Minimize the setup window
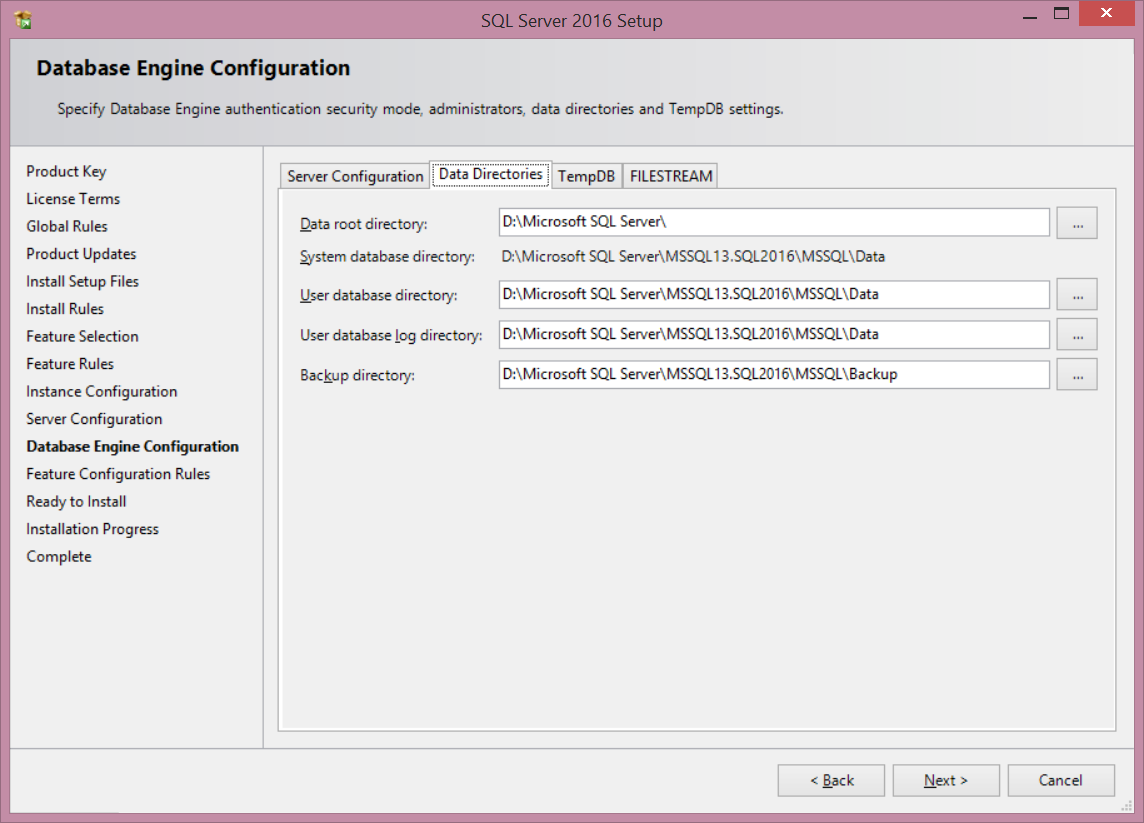 [1027, 14]
